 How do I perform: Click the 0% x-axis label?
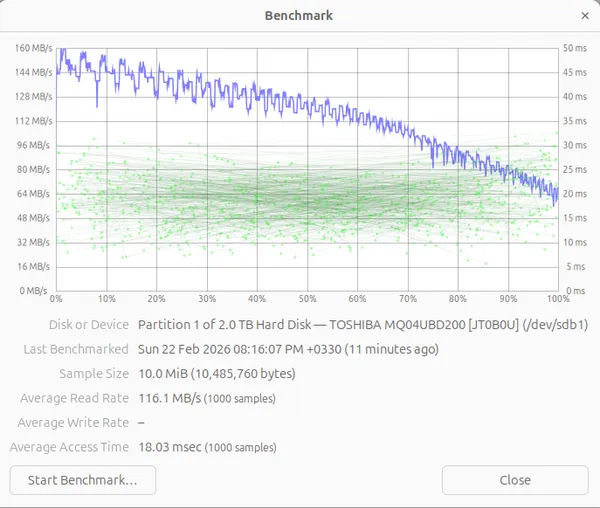click(x=56, y=299)
